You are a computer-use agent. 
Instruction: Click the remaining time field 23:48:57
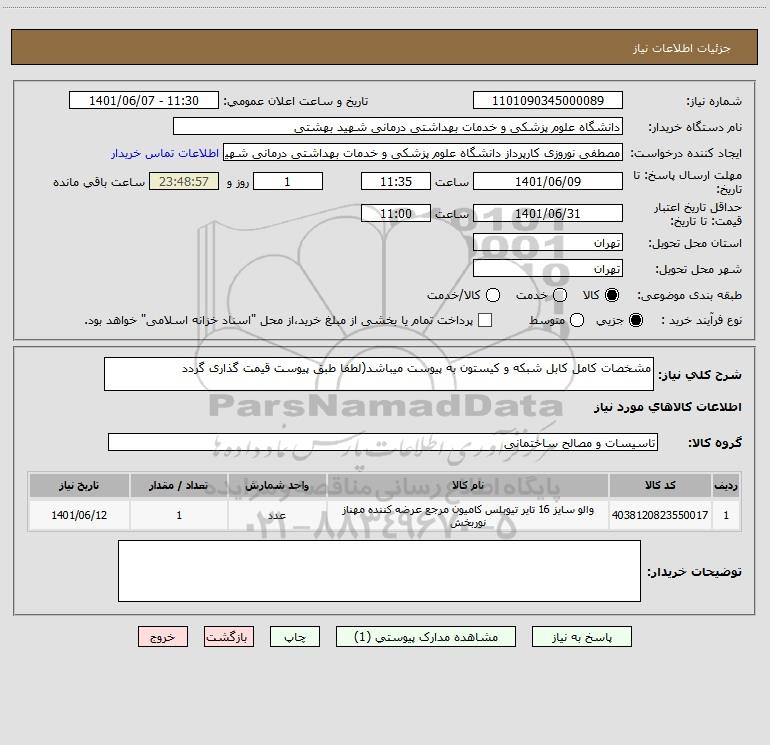(x=184, y=181)
